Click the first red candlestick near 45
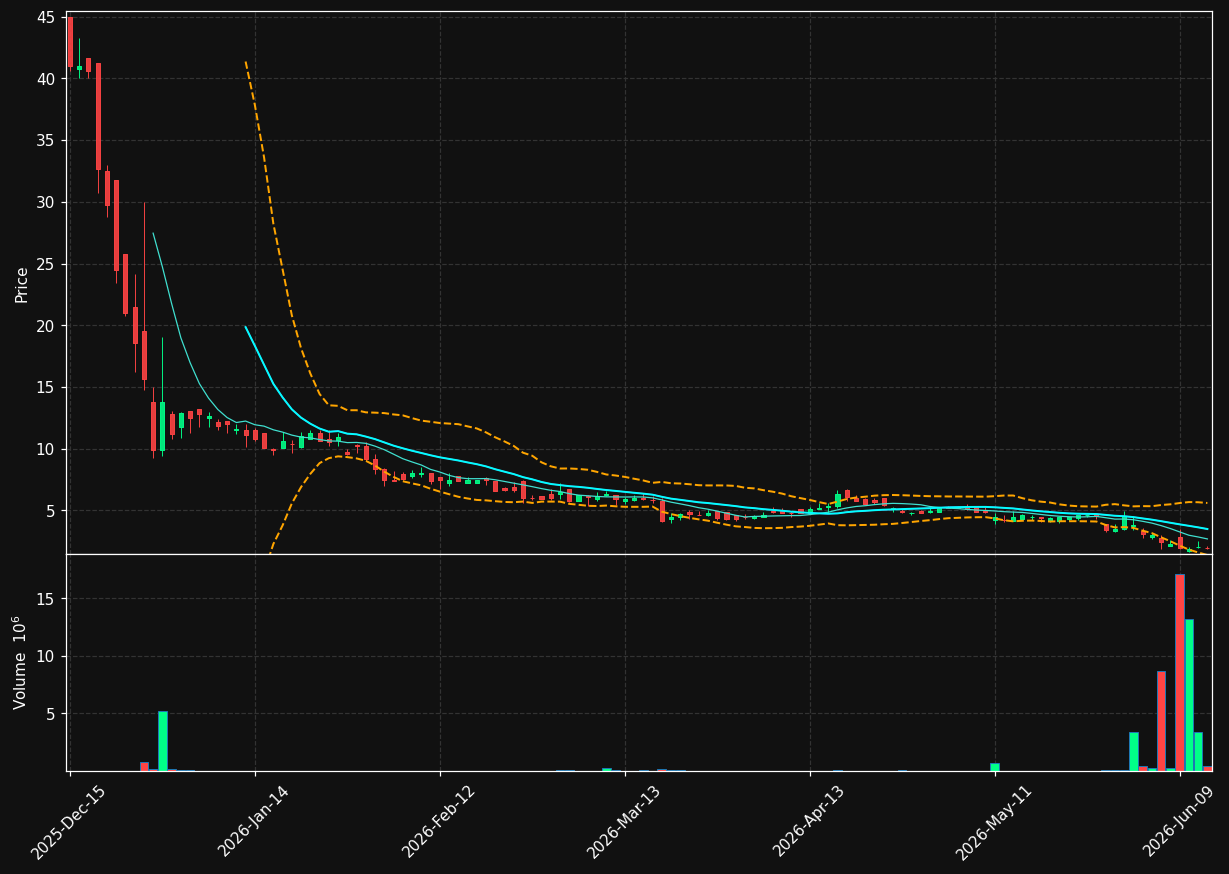This screenshot has height=874, width=1229. point(70,42)
